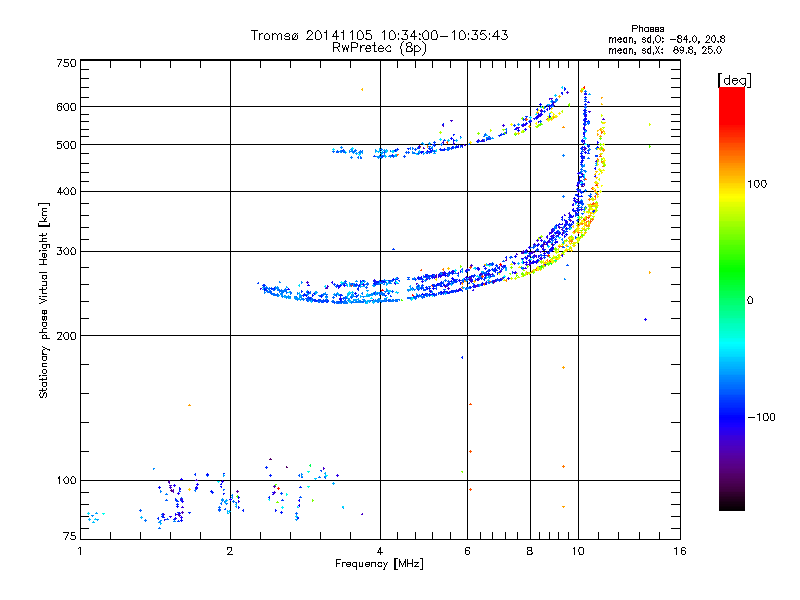This screenshot has width=800, height=600.
Task: Click the '[deg]' colorbar unit label
Action: tap(734, 80)
